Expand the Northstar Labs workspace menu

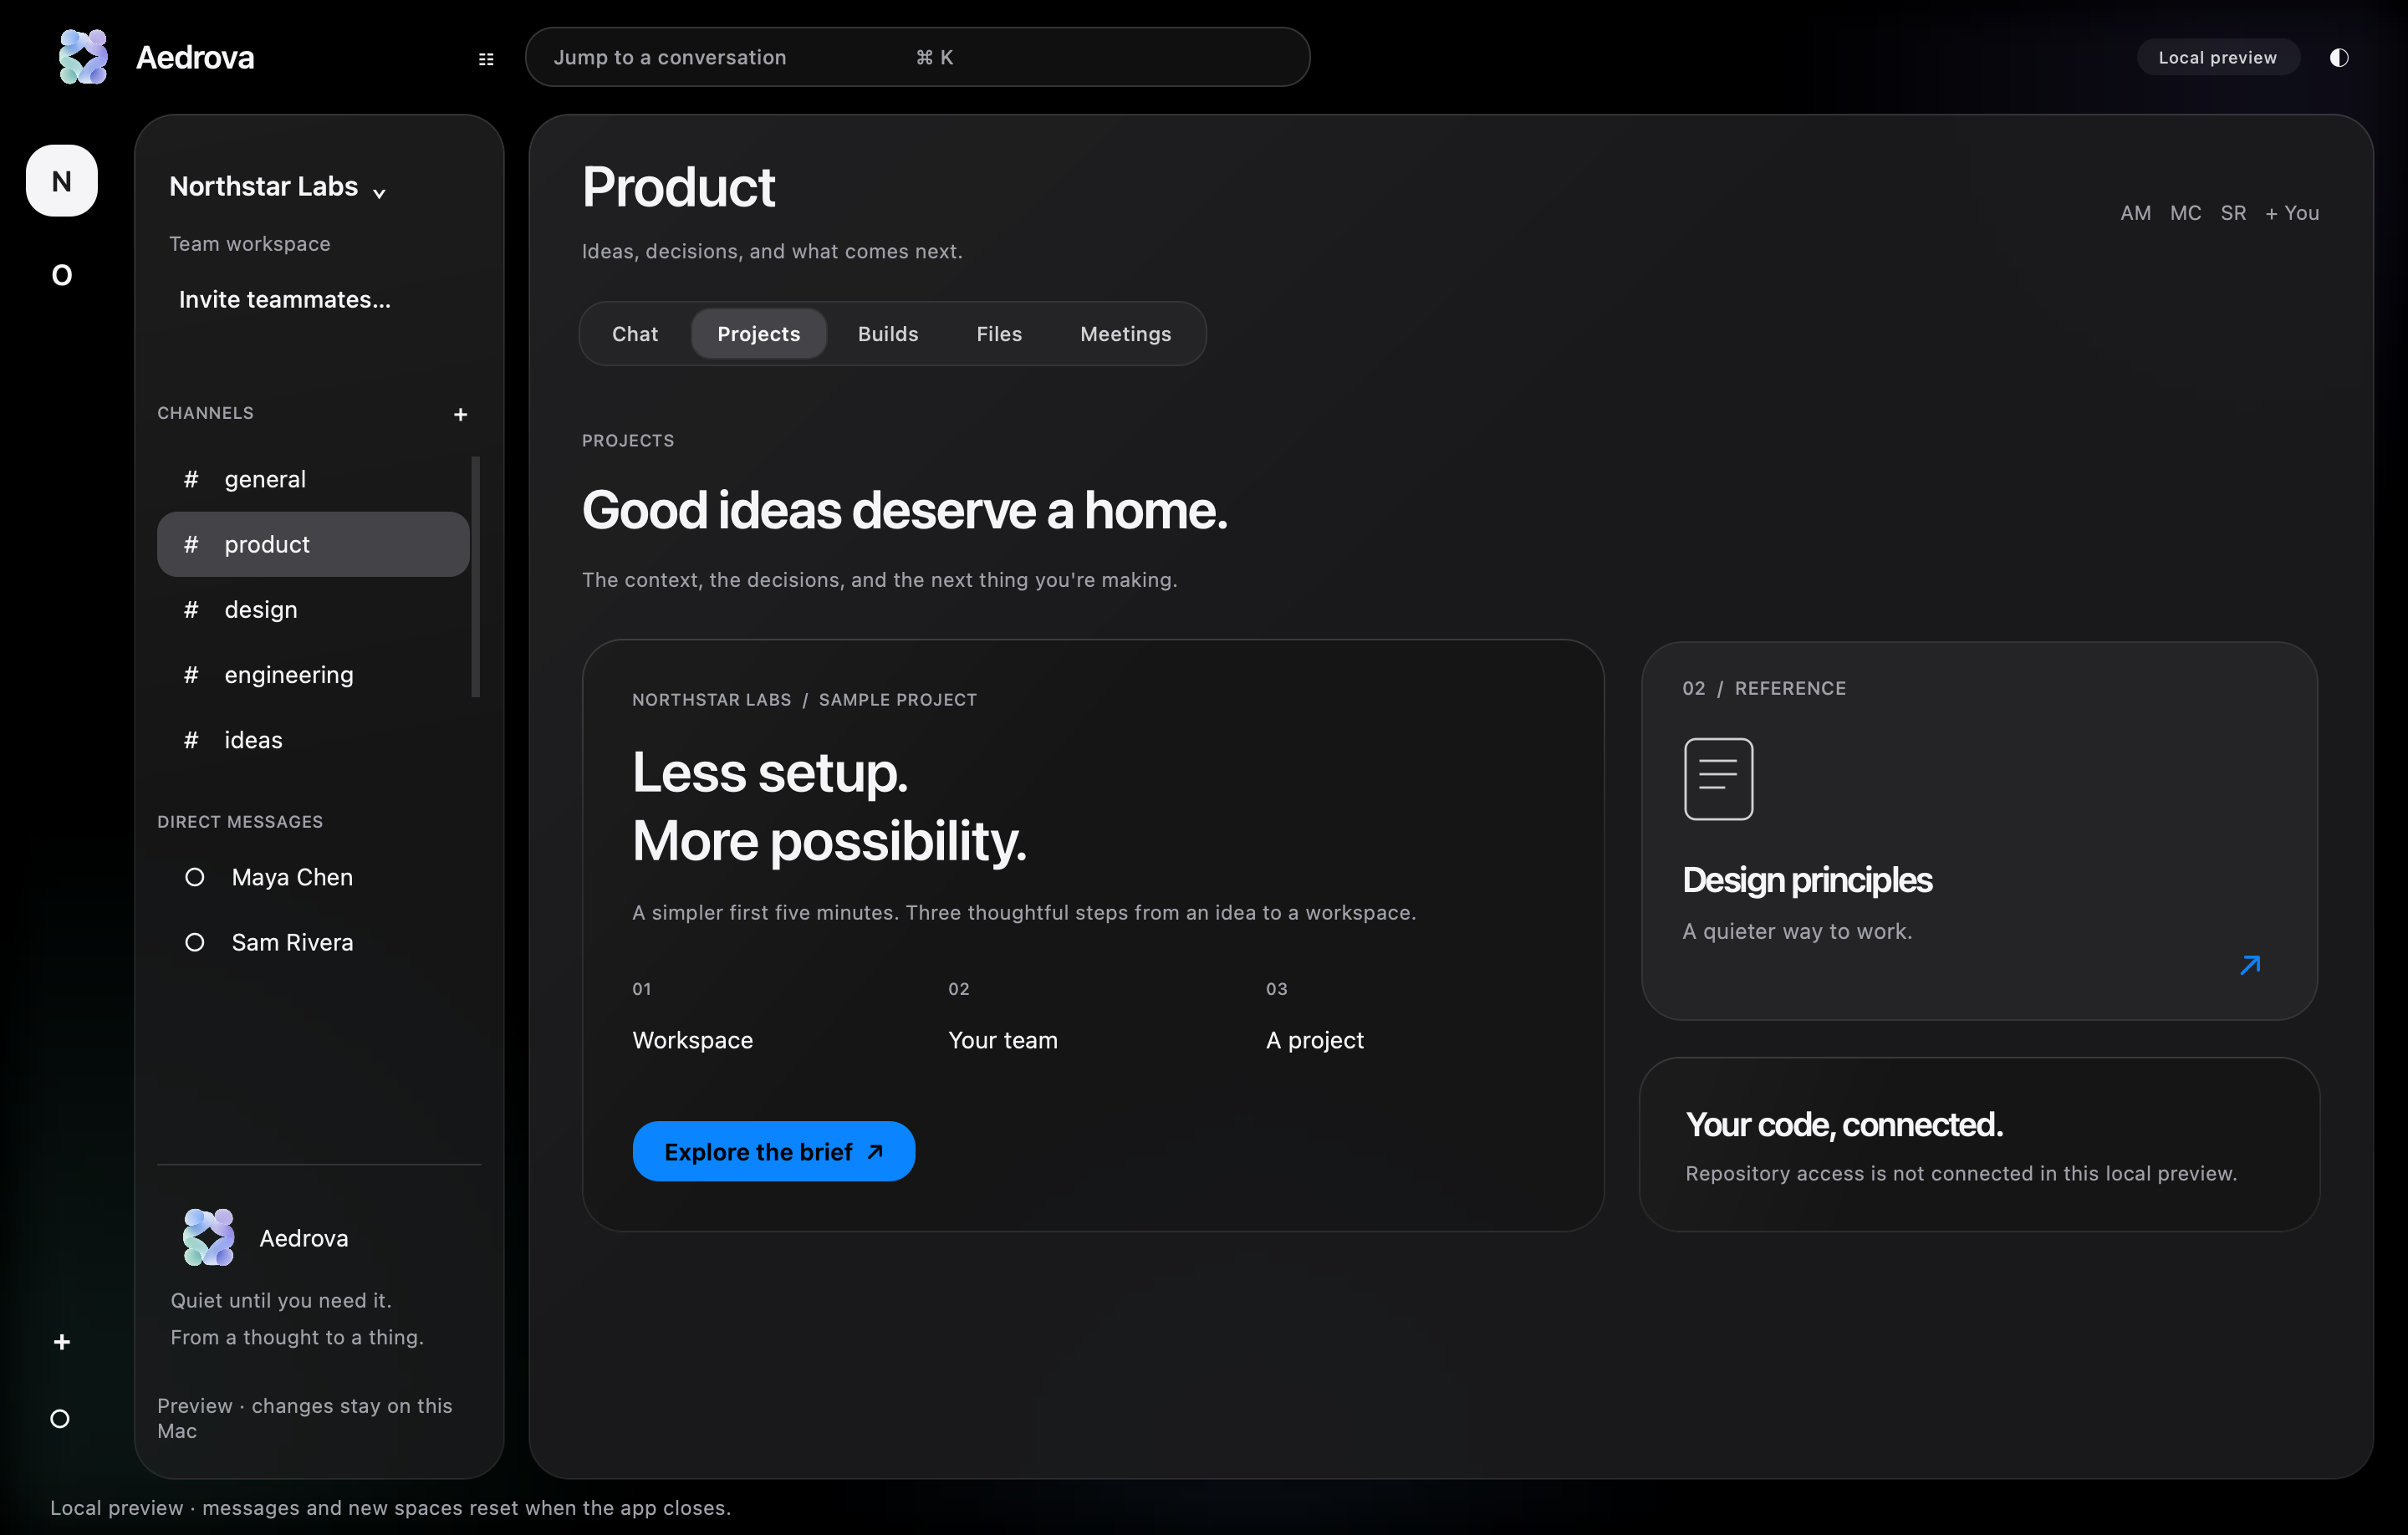pyautogui.click(x=277, y=187)
